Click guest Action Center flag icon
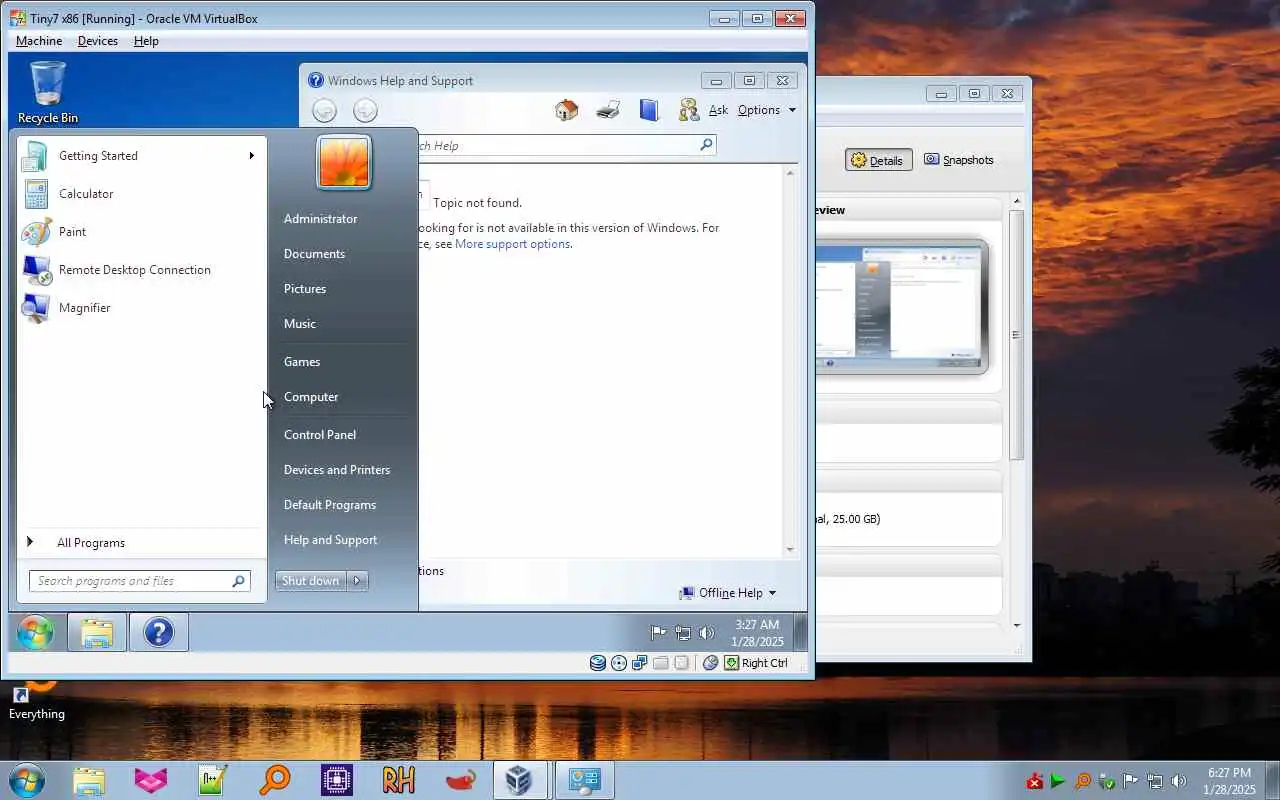Viewport: 1280px width, 800px height. pyautogui.click(x=658, y=632)
